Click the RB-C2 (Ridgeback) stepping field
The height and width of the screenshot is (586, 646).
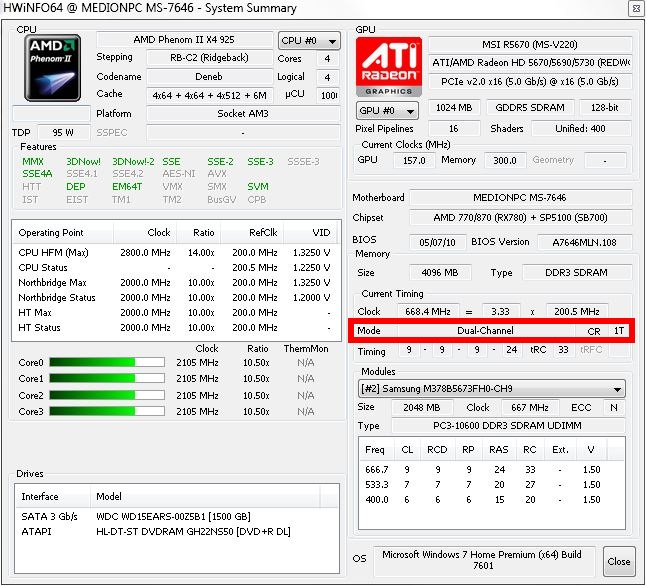point(209,57)
